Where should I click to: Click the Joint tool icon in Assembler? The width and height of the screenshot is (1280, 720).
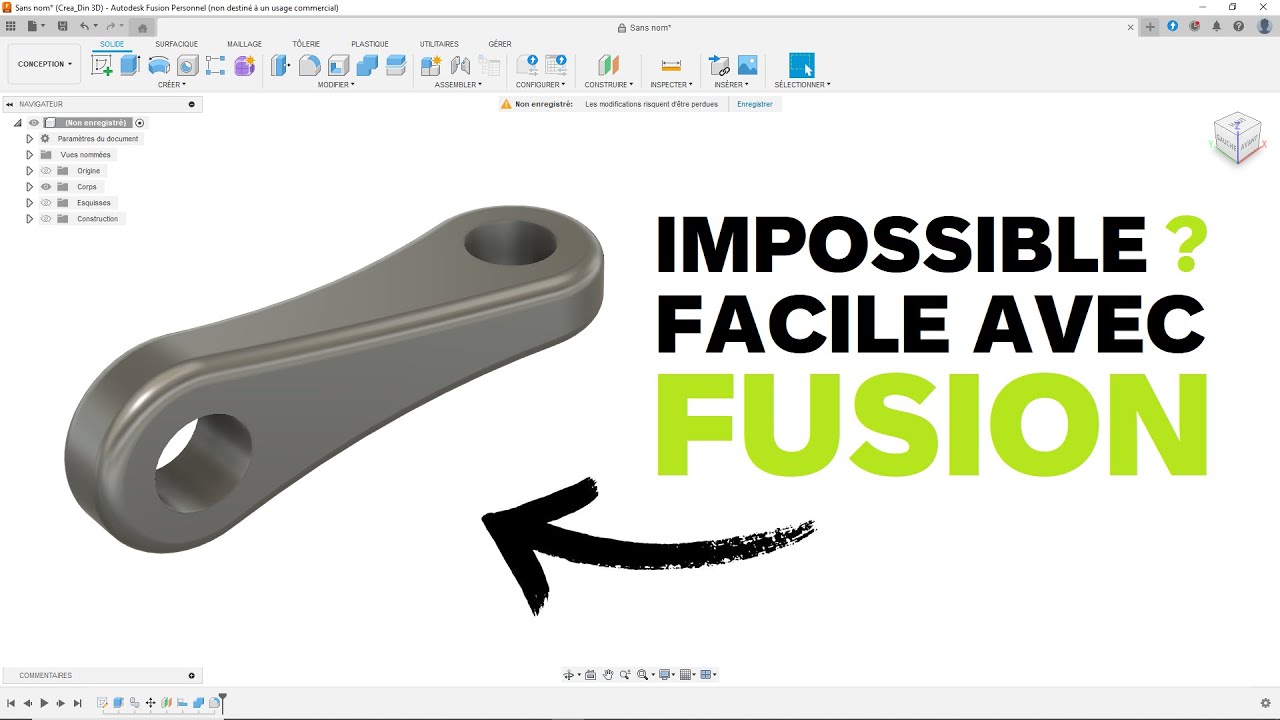(x=460, y=65)
